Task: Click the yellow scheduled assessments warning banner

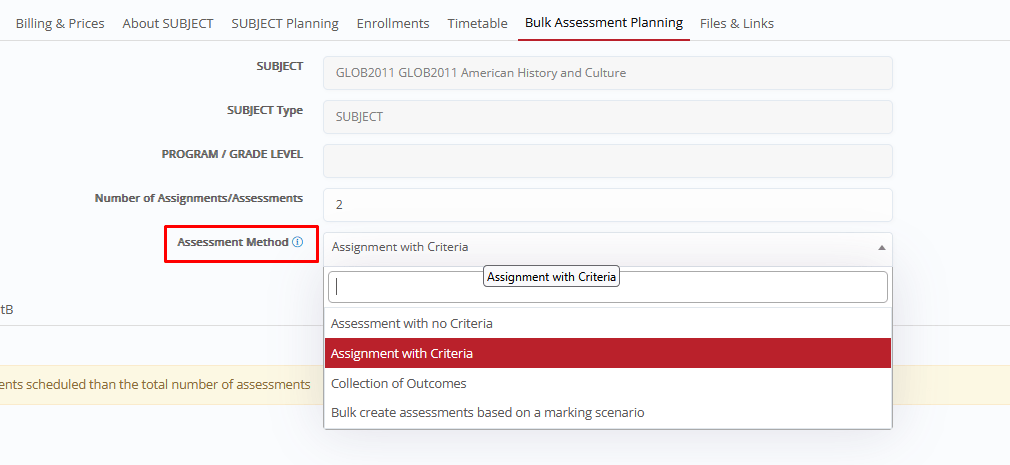Action: click(160, 384)
